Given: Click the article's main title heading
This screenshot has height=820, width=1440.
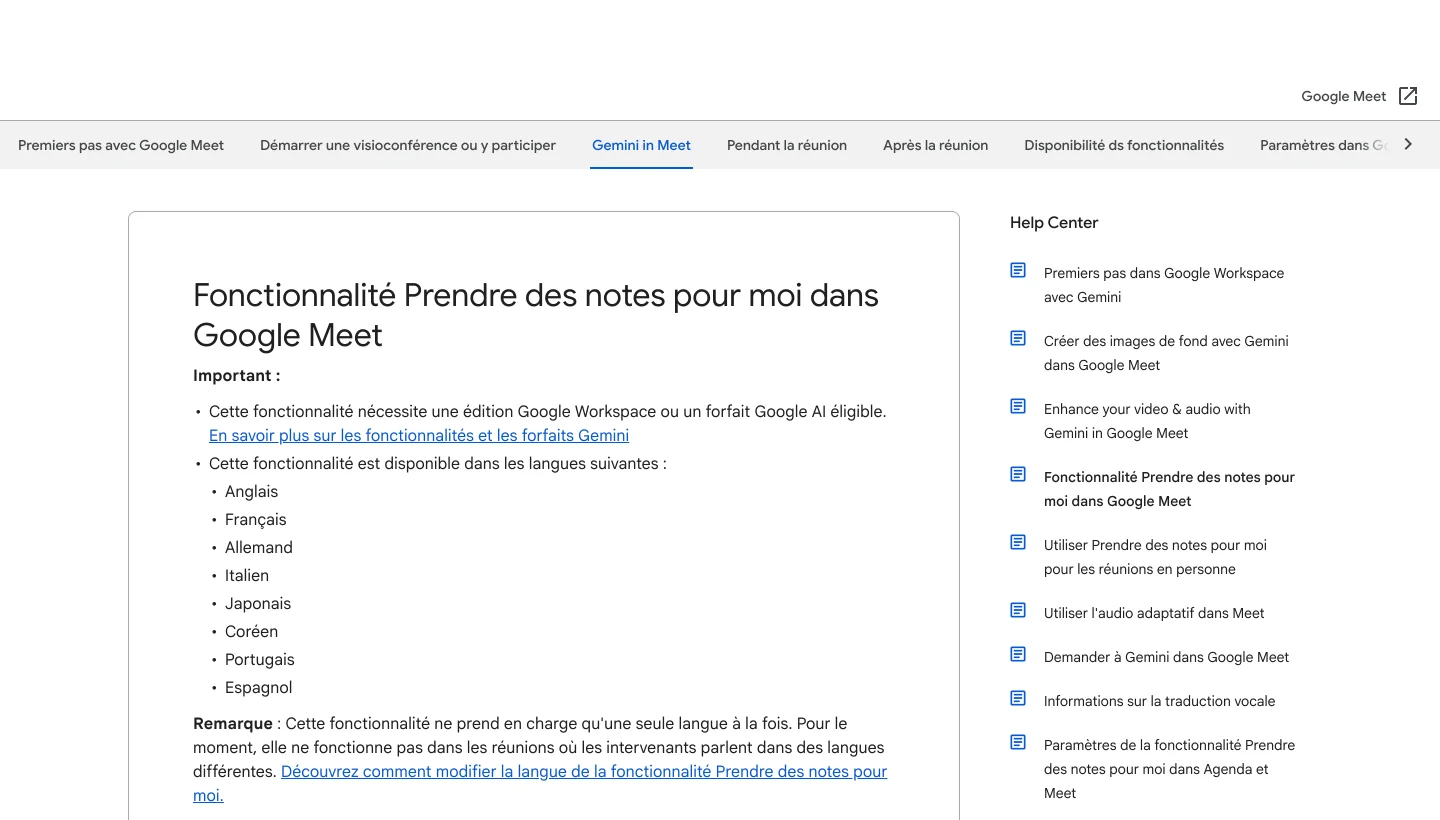Looking at the screenshot, I should pos(536,315).
